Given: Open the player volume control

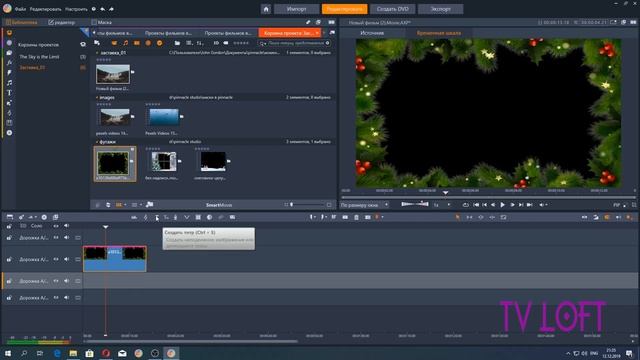Looking at the screenshot, I should [x=543, y=205].
